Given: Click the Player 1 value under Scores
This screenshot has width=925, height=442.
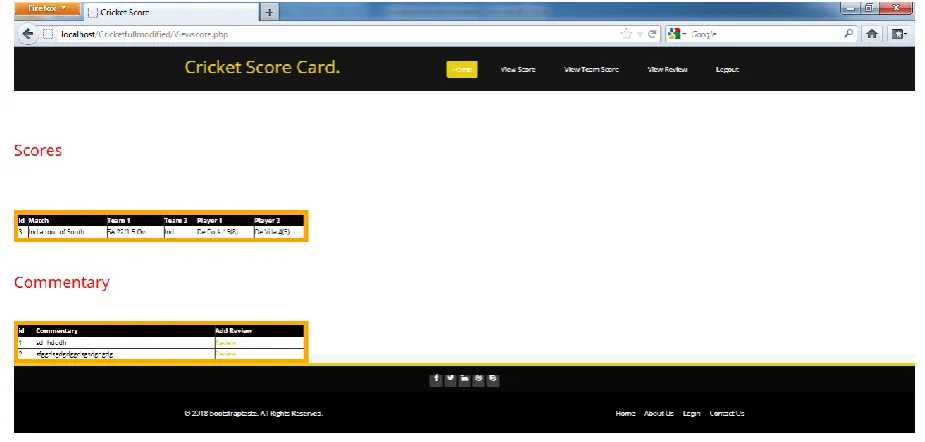Looking at the screenshot, I should [x=217, y=232].
